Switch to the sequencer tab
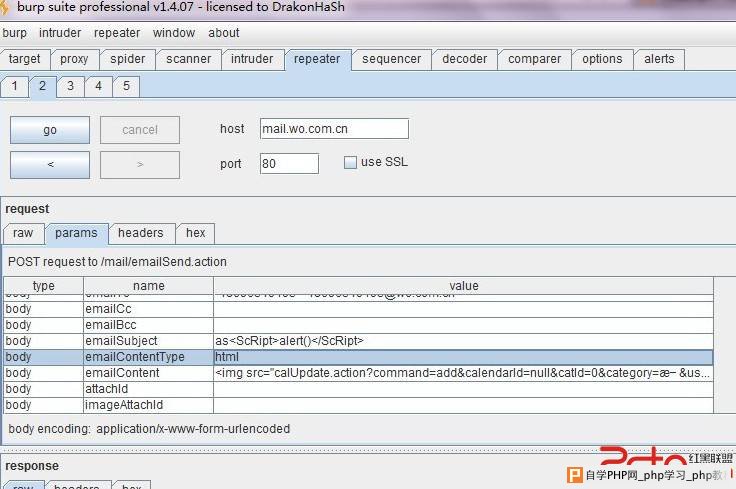The width and height of the screenshot is (736, 489). pyautogui.click(x=391, y=59)
